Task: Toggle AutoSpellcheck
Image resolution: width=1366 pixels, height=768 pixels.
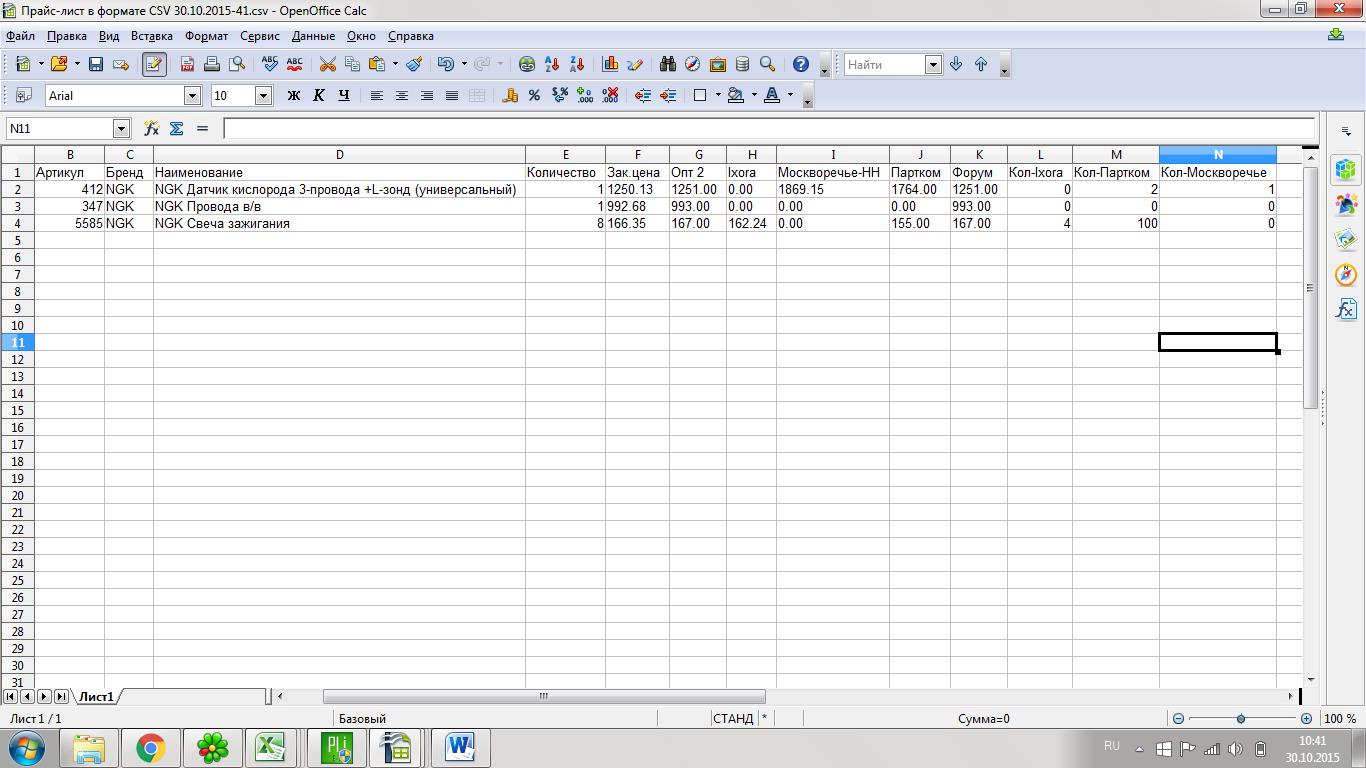Action: [294, 64]
